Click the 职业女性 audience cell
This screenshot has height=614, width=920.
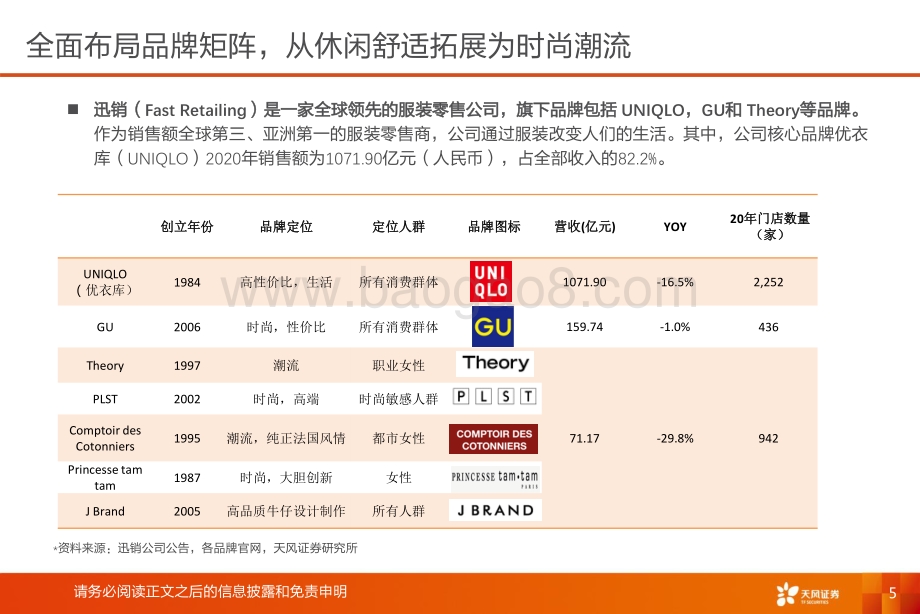point(398,366)
